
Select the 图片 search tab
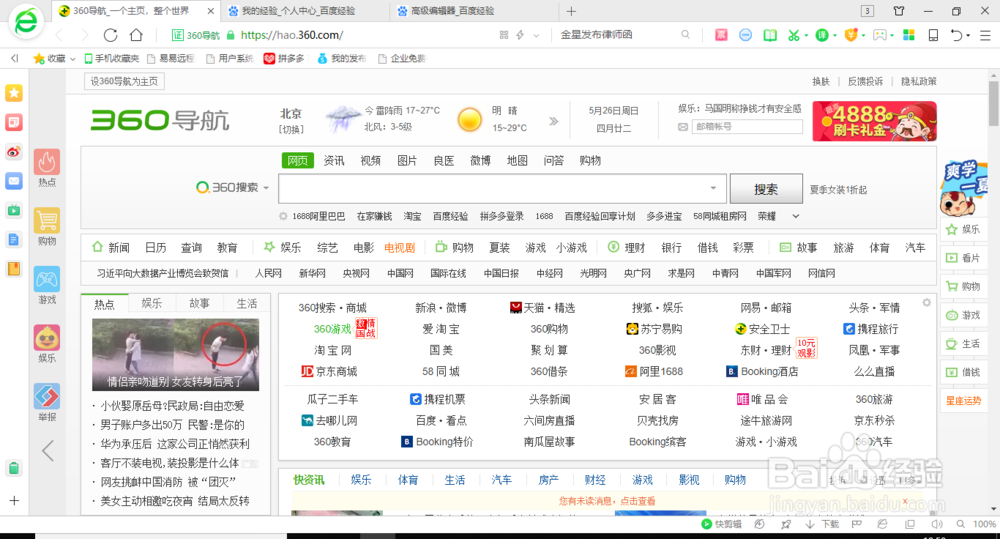pyautogui.click(x=407, y=160)
